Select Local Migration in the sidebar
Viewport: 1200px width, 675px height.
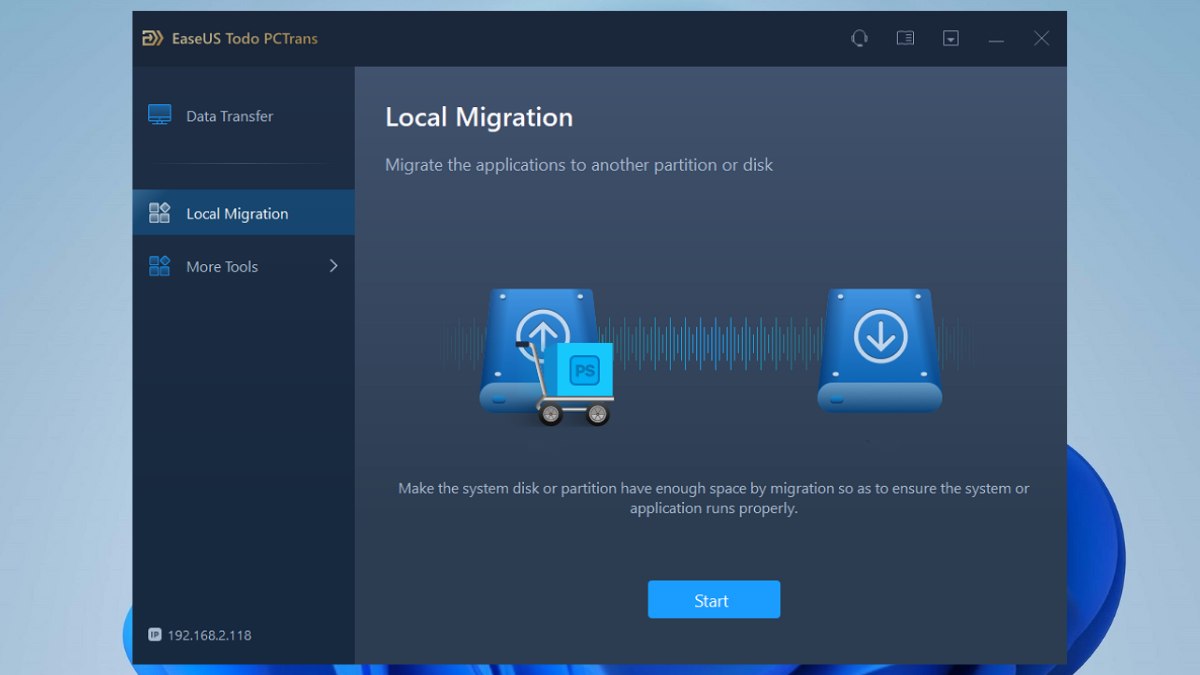(x=243, y=213)
